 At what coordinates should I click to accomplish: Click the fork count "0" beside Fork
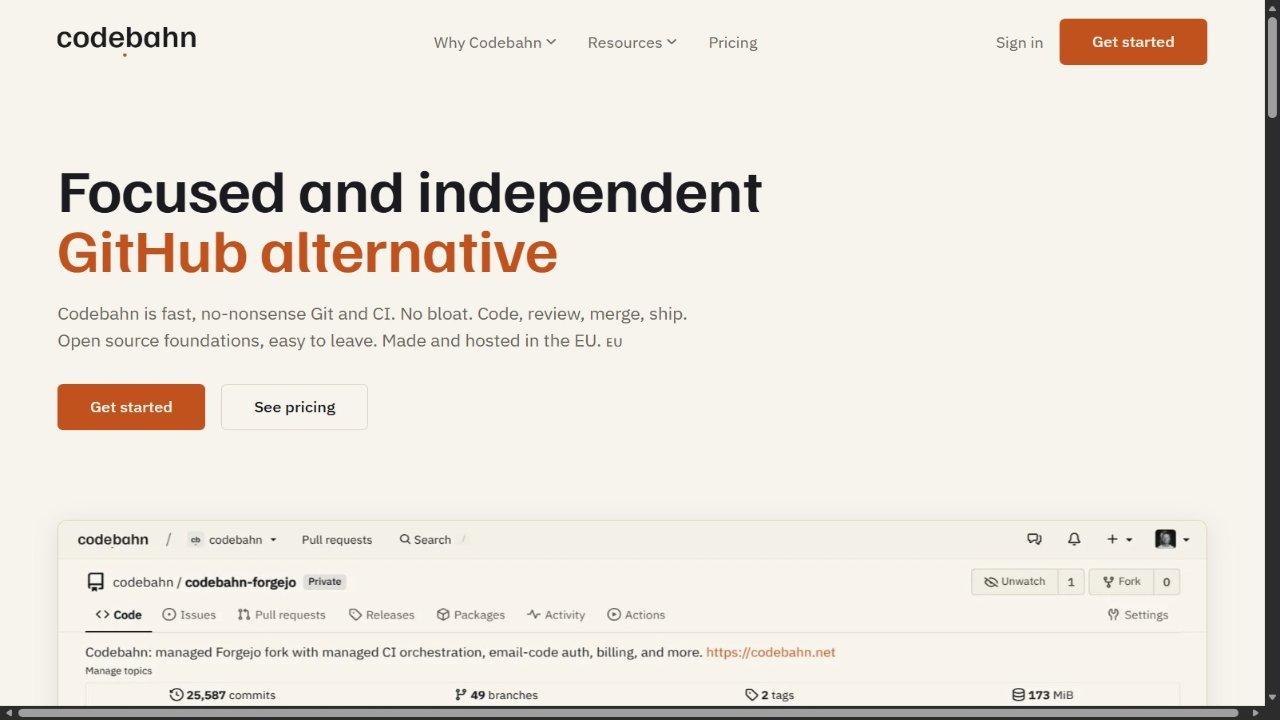(1166, 582)
